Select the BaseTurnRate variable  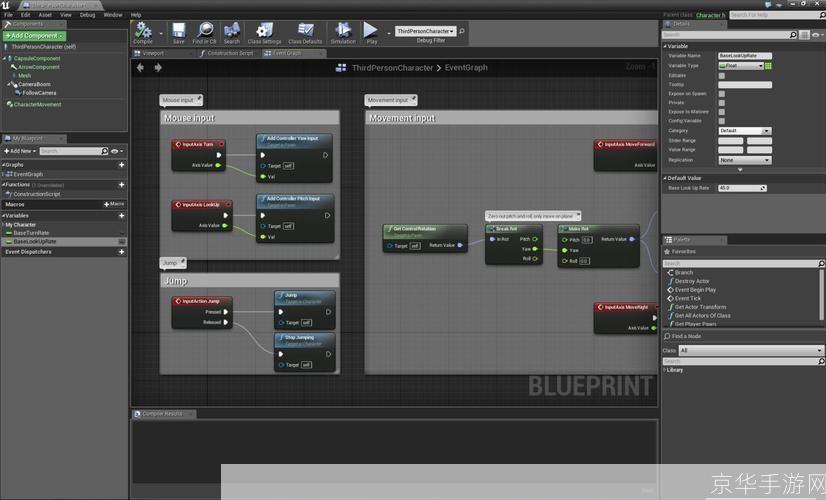[x=31, y=233]
